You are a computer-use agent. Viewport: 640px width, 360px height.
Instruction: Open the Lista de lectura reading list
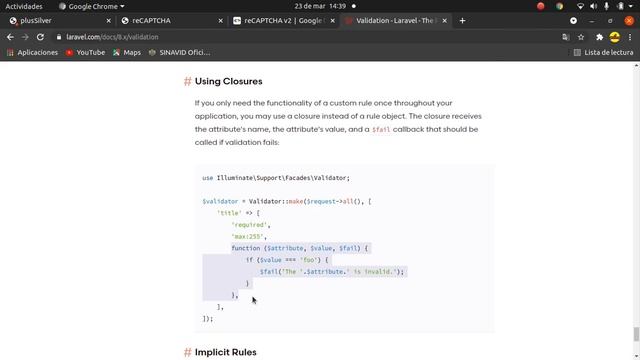tap(603, 53)
